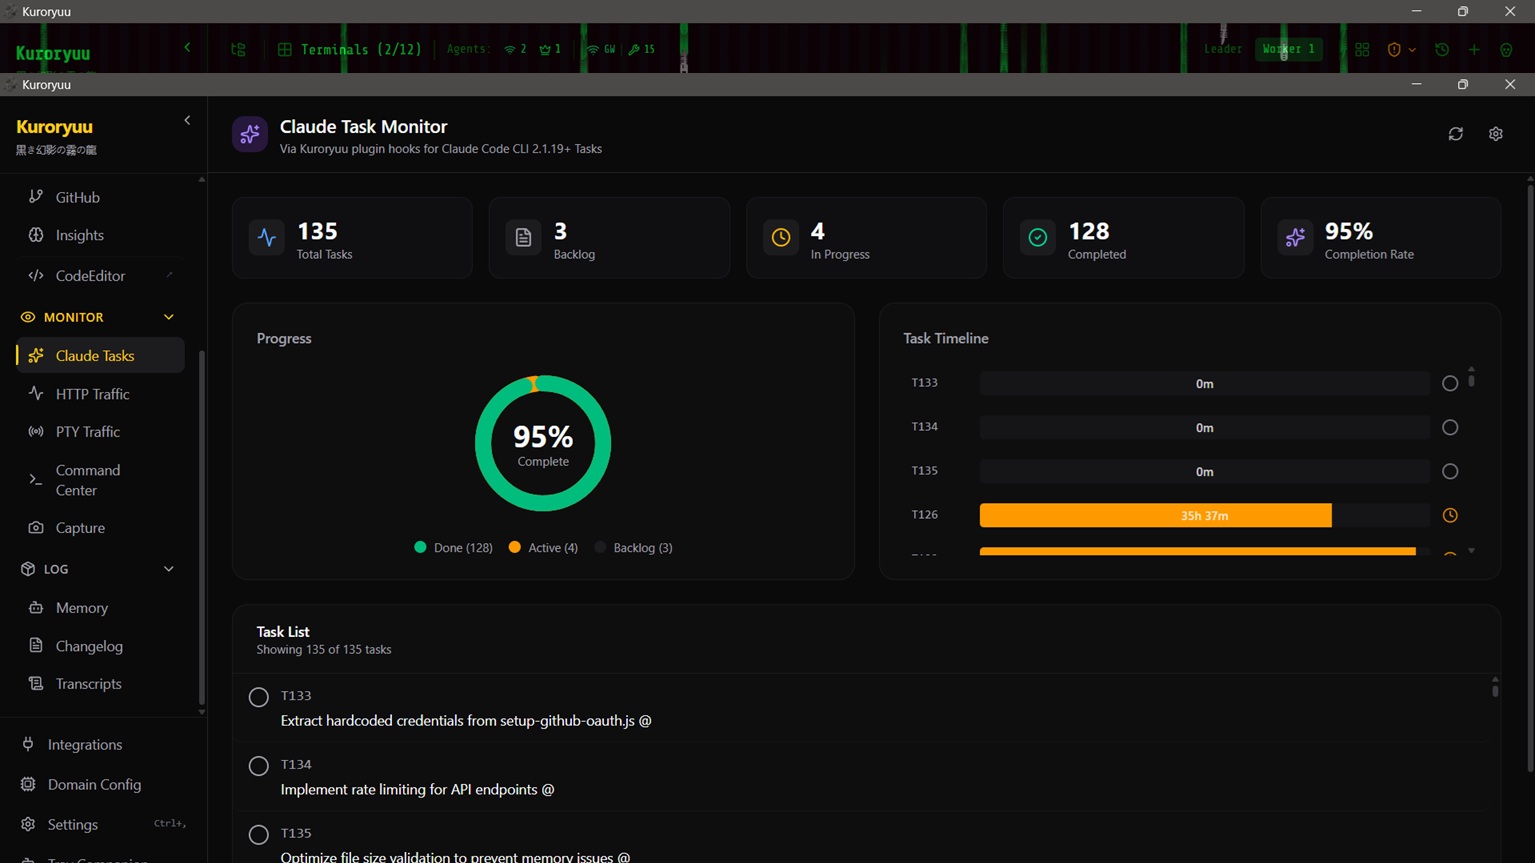Open GitHub from the sidebar
This screenshot has width=1535, height=863.
tap(77, 197)
